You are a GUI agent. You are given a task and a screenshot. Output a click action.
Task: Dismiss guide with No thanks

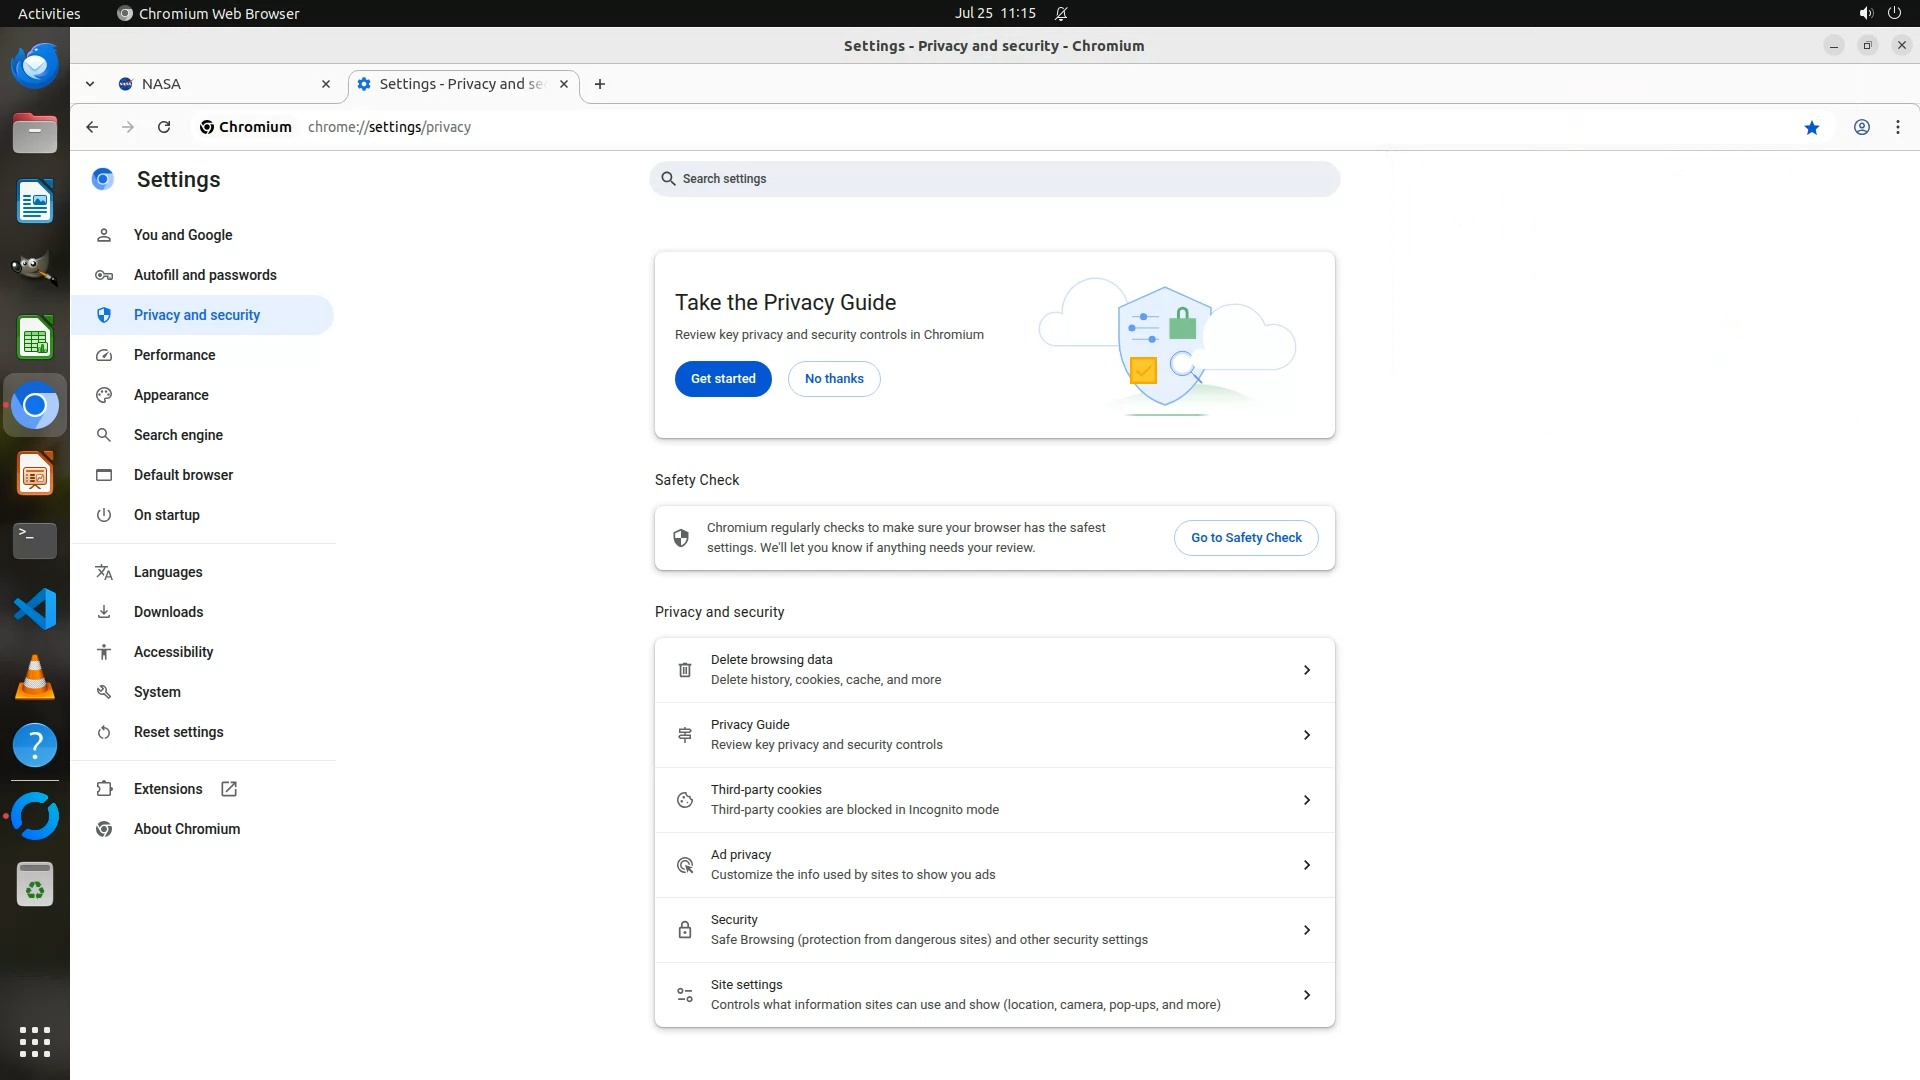(833, 379)
